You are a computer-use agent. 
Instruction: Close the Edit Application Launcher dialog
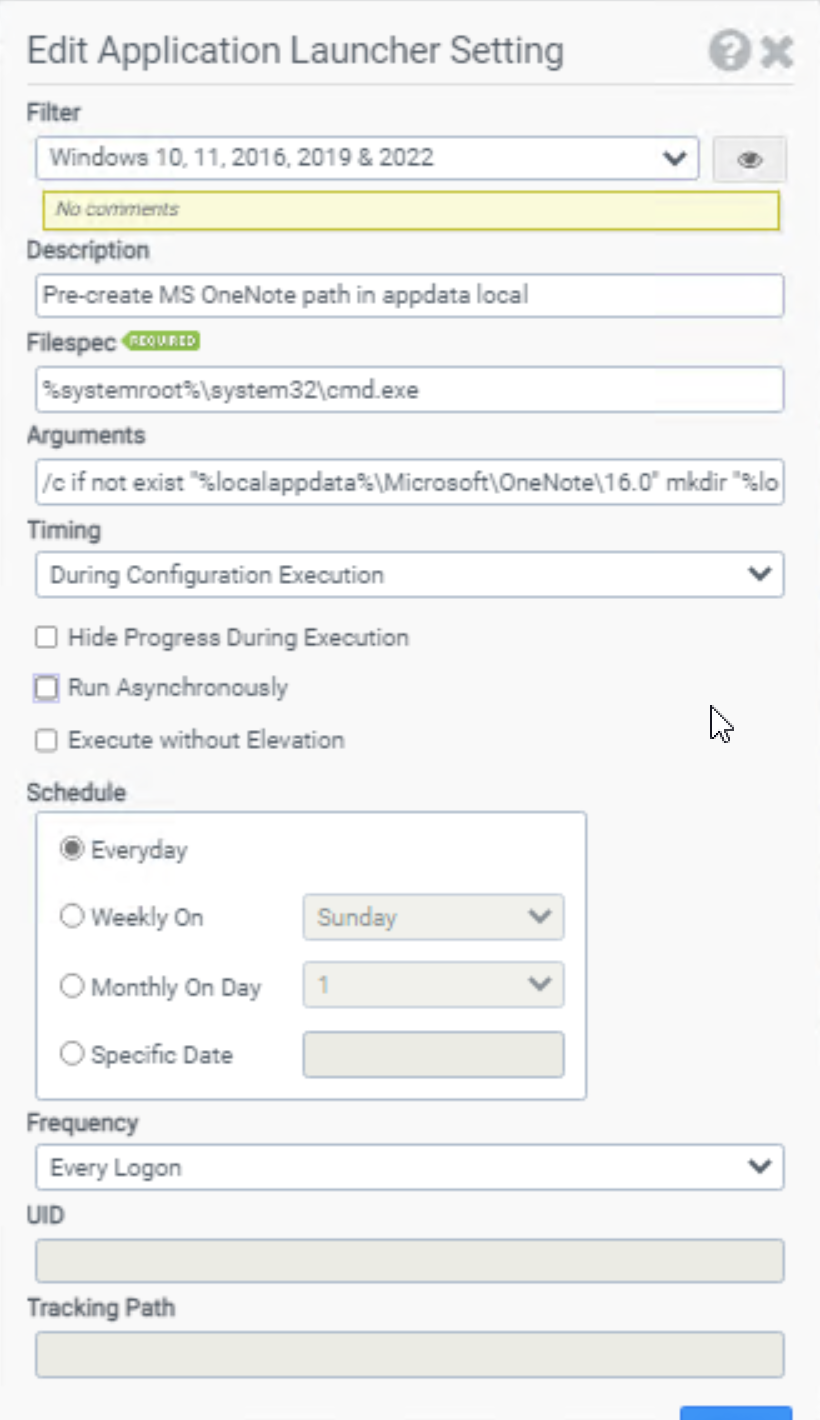pos(777,51)
